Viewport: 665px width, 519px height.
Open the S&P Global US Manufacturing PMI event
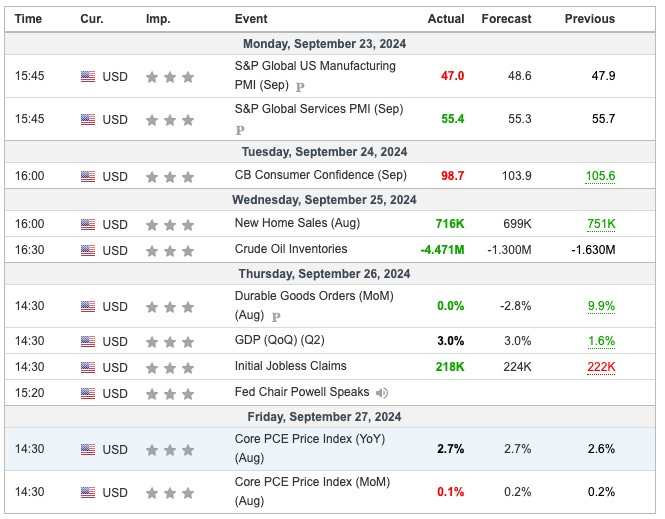point(315,75)
